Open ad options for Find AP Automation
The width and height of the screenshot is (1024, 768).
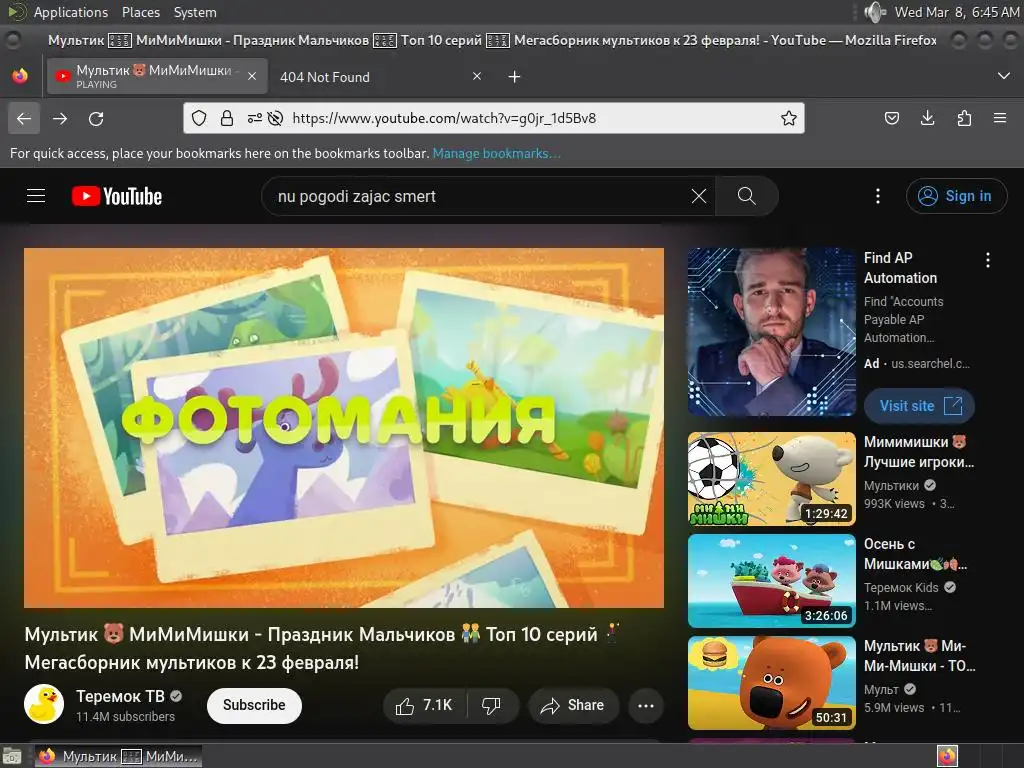(987, 260)
